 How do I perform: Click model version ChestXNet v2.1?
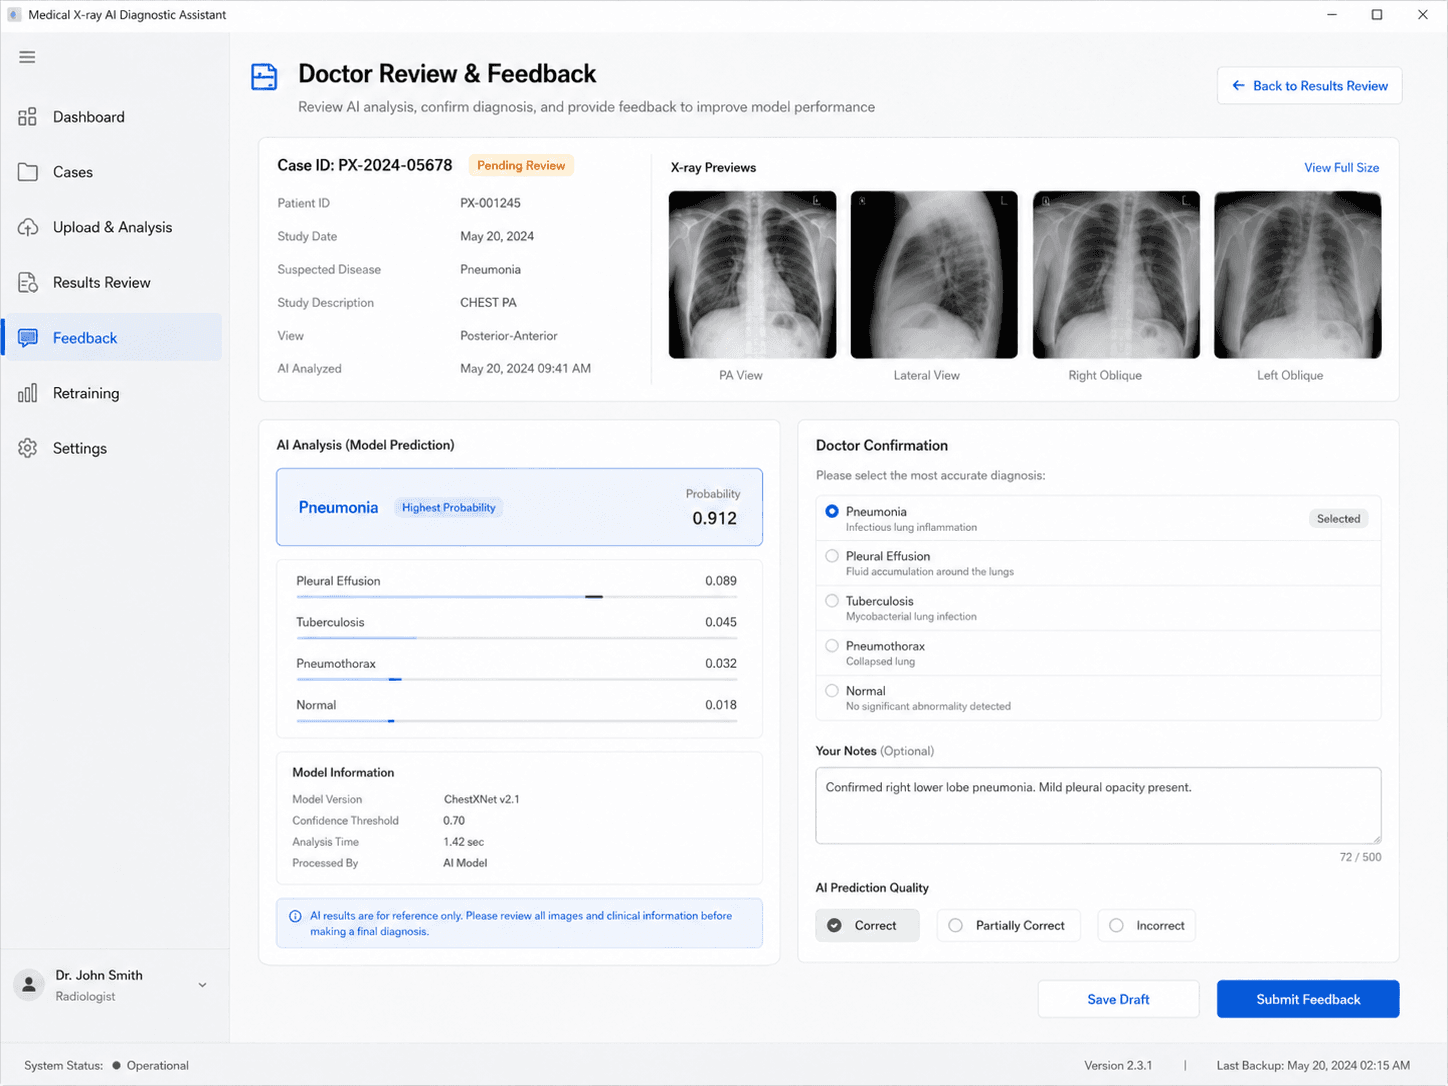pos(481,800)
